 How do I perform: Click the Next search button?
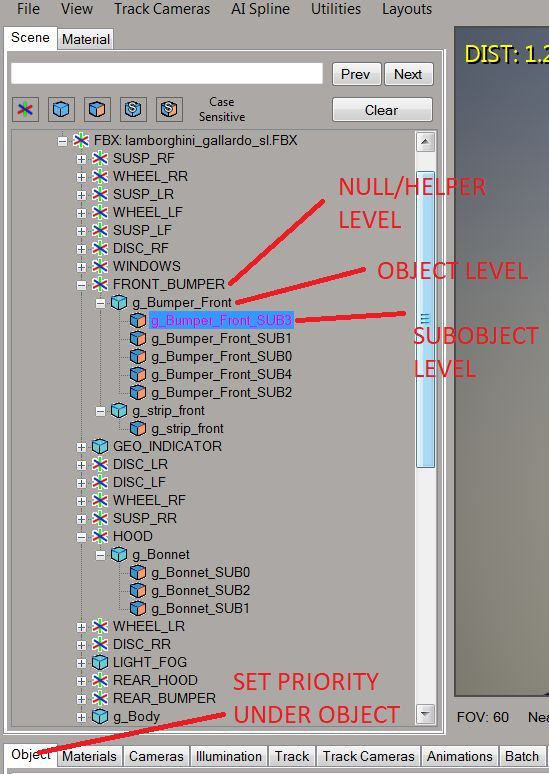click(408, 74)
